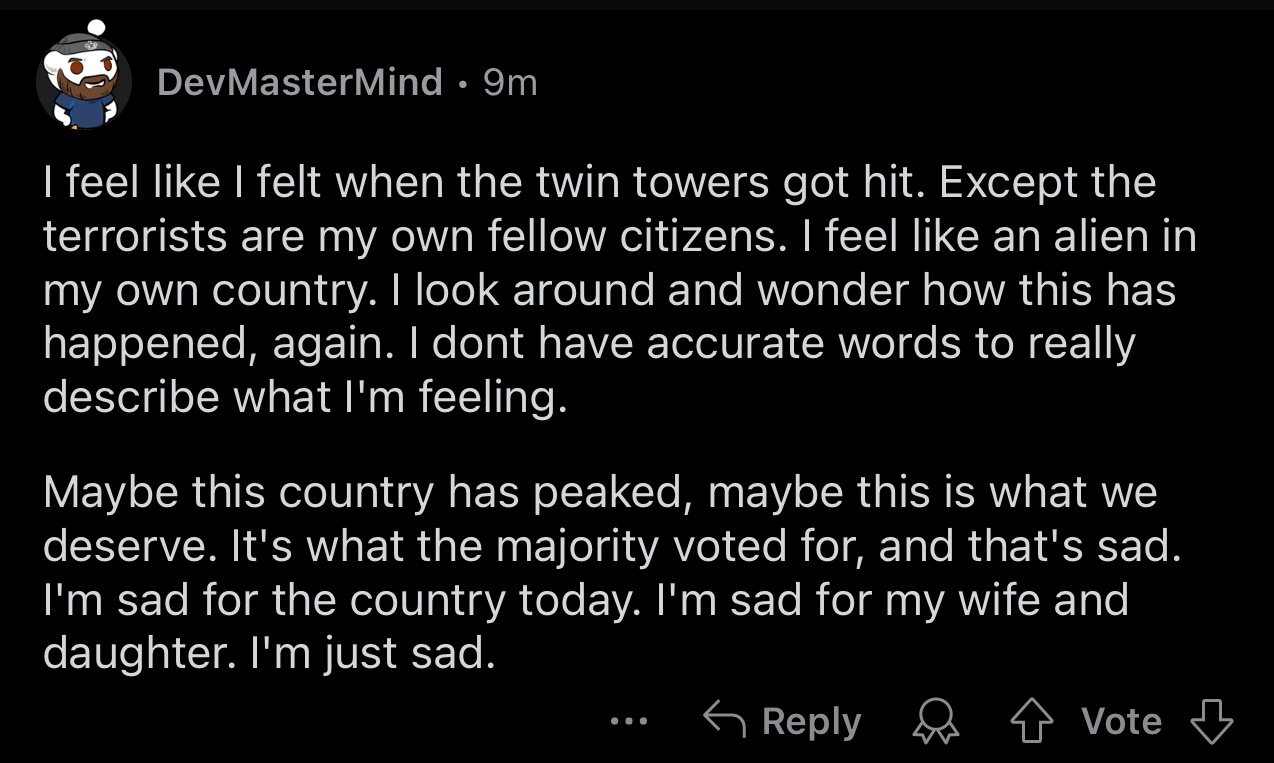Tap the downvote arrow on the comment
Image resolution: width=1274 pixels, height=763 pixels.
click(1211, 721)
